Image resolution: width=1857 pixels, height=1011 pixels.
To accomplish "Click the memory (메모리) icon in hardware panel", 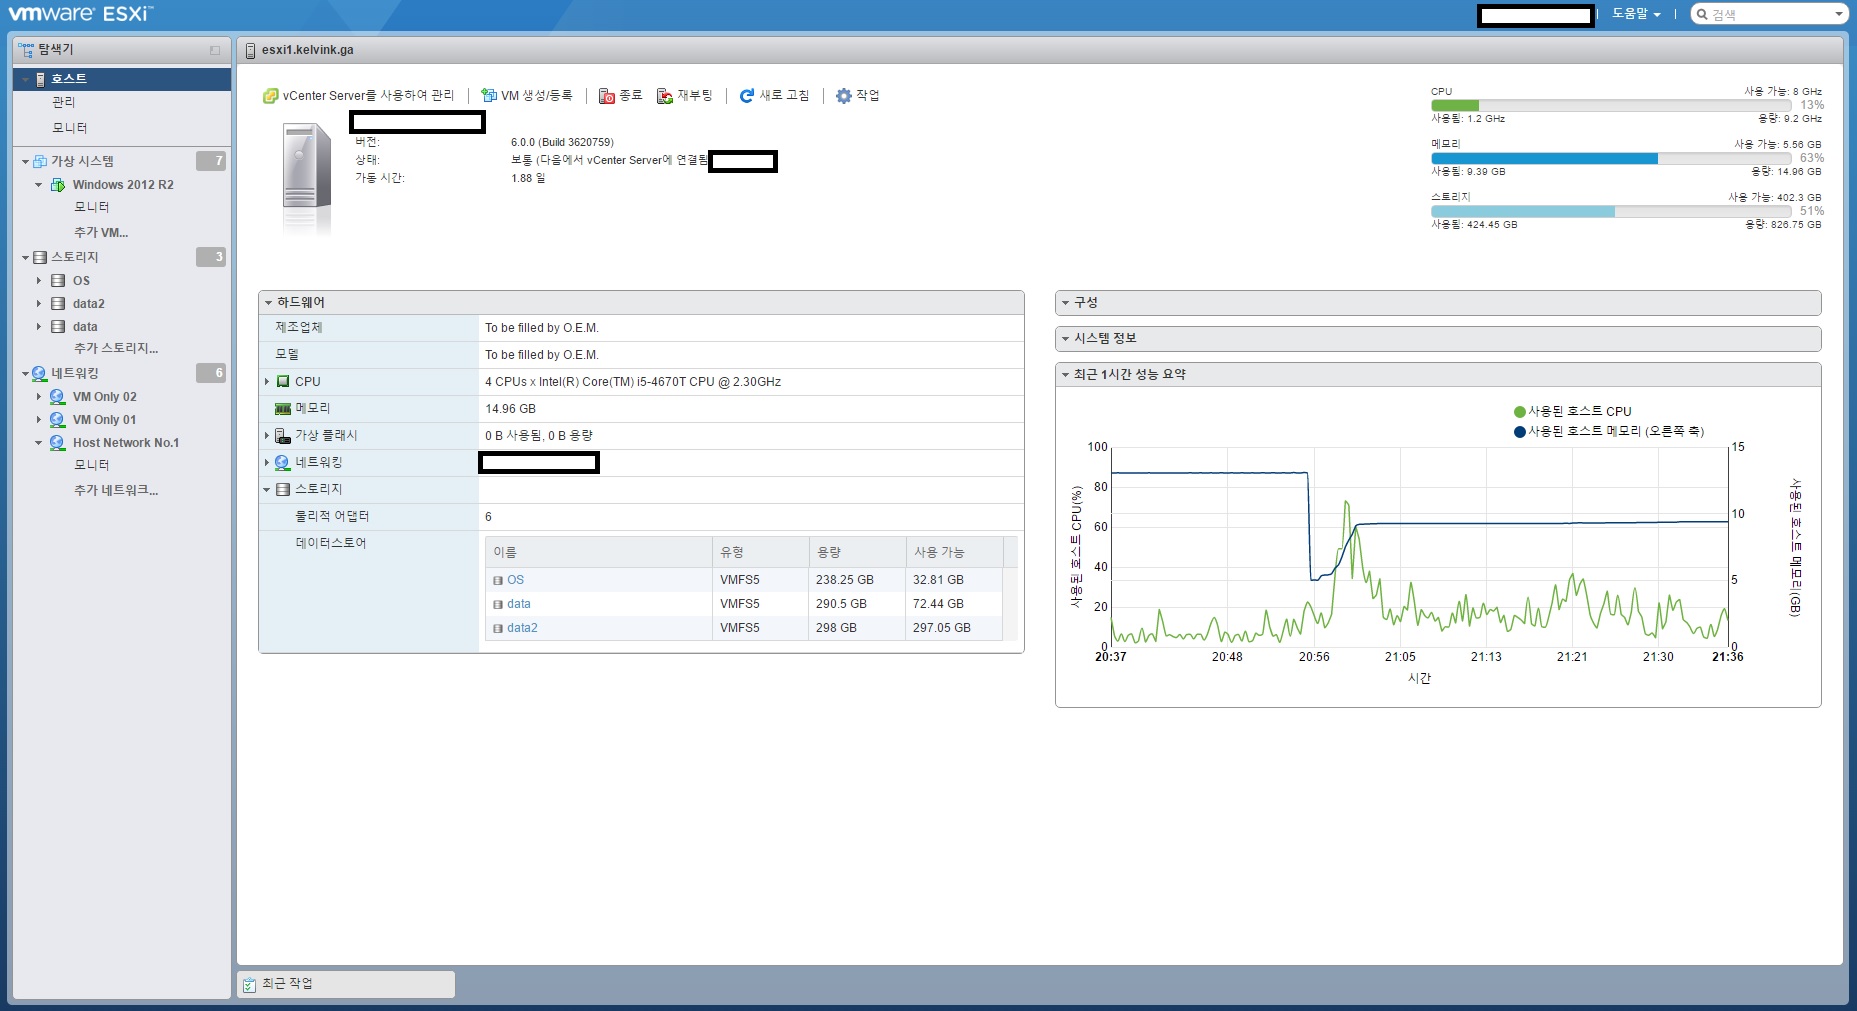I will click(x=283, y=409).
